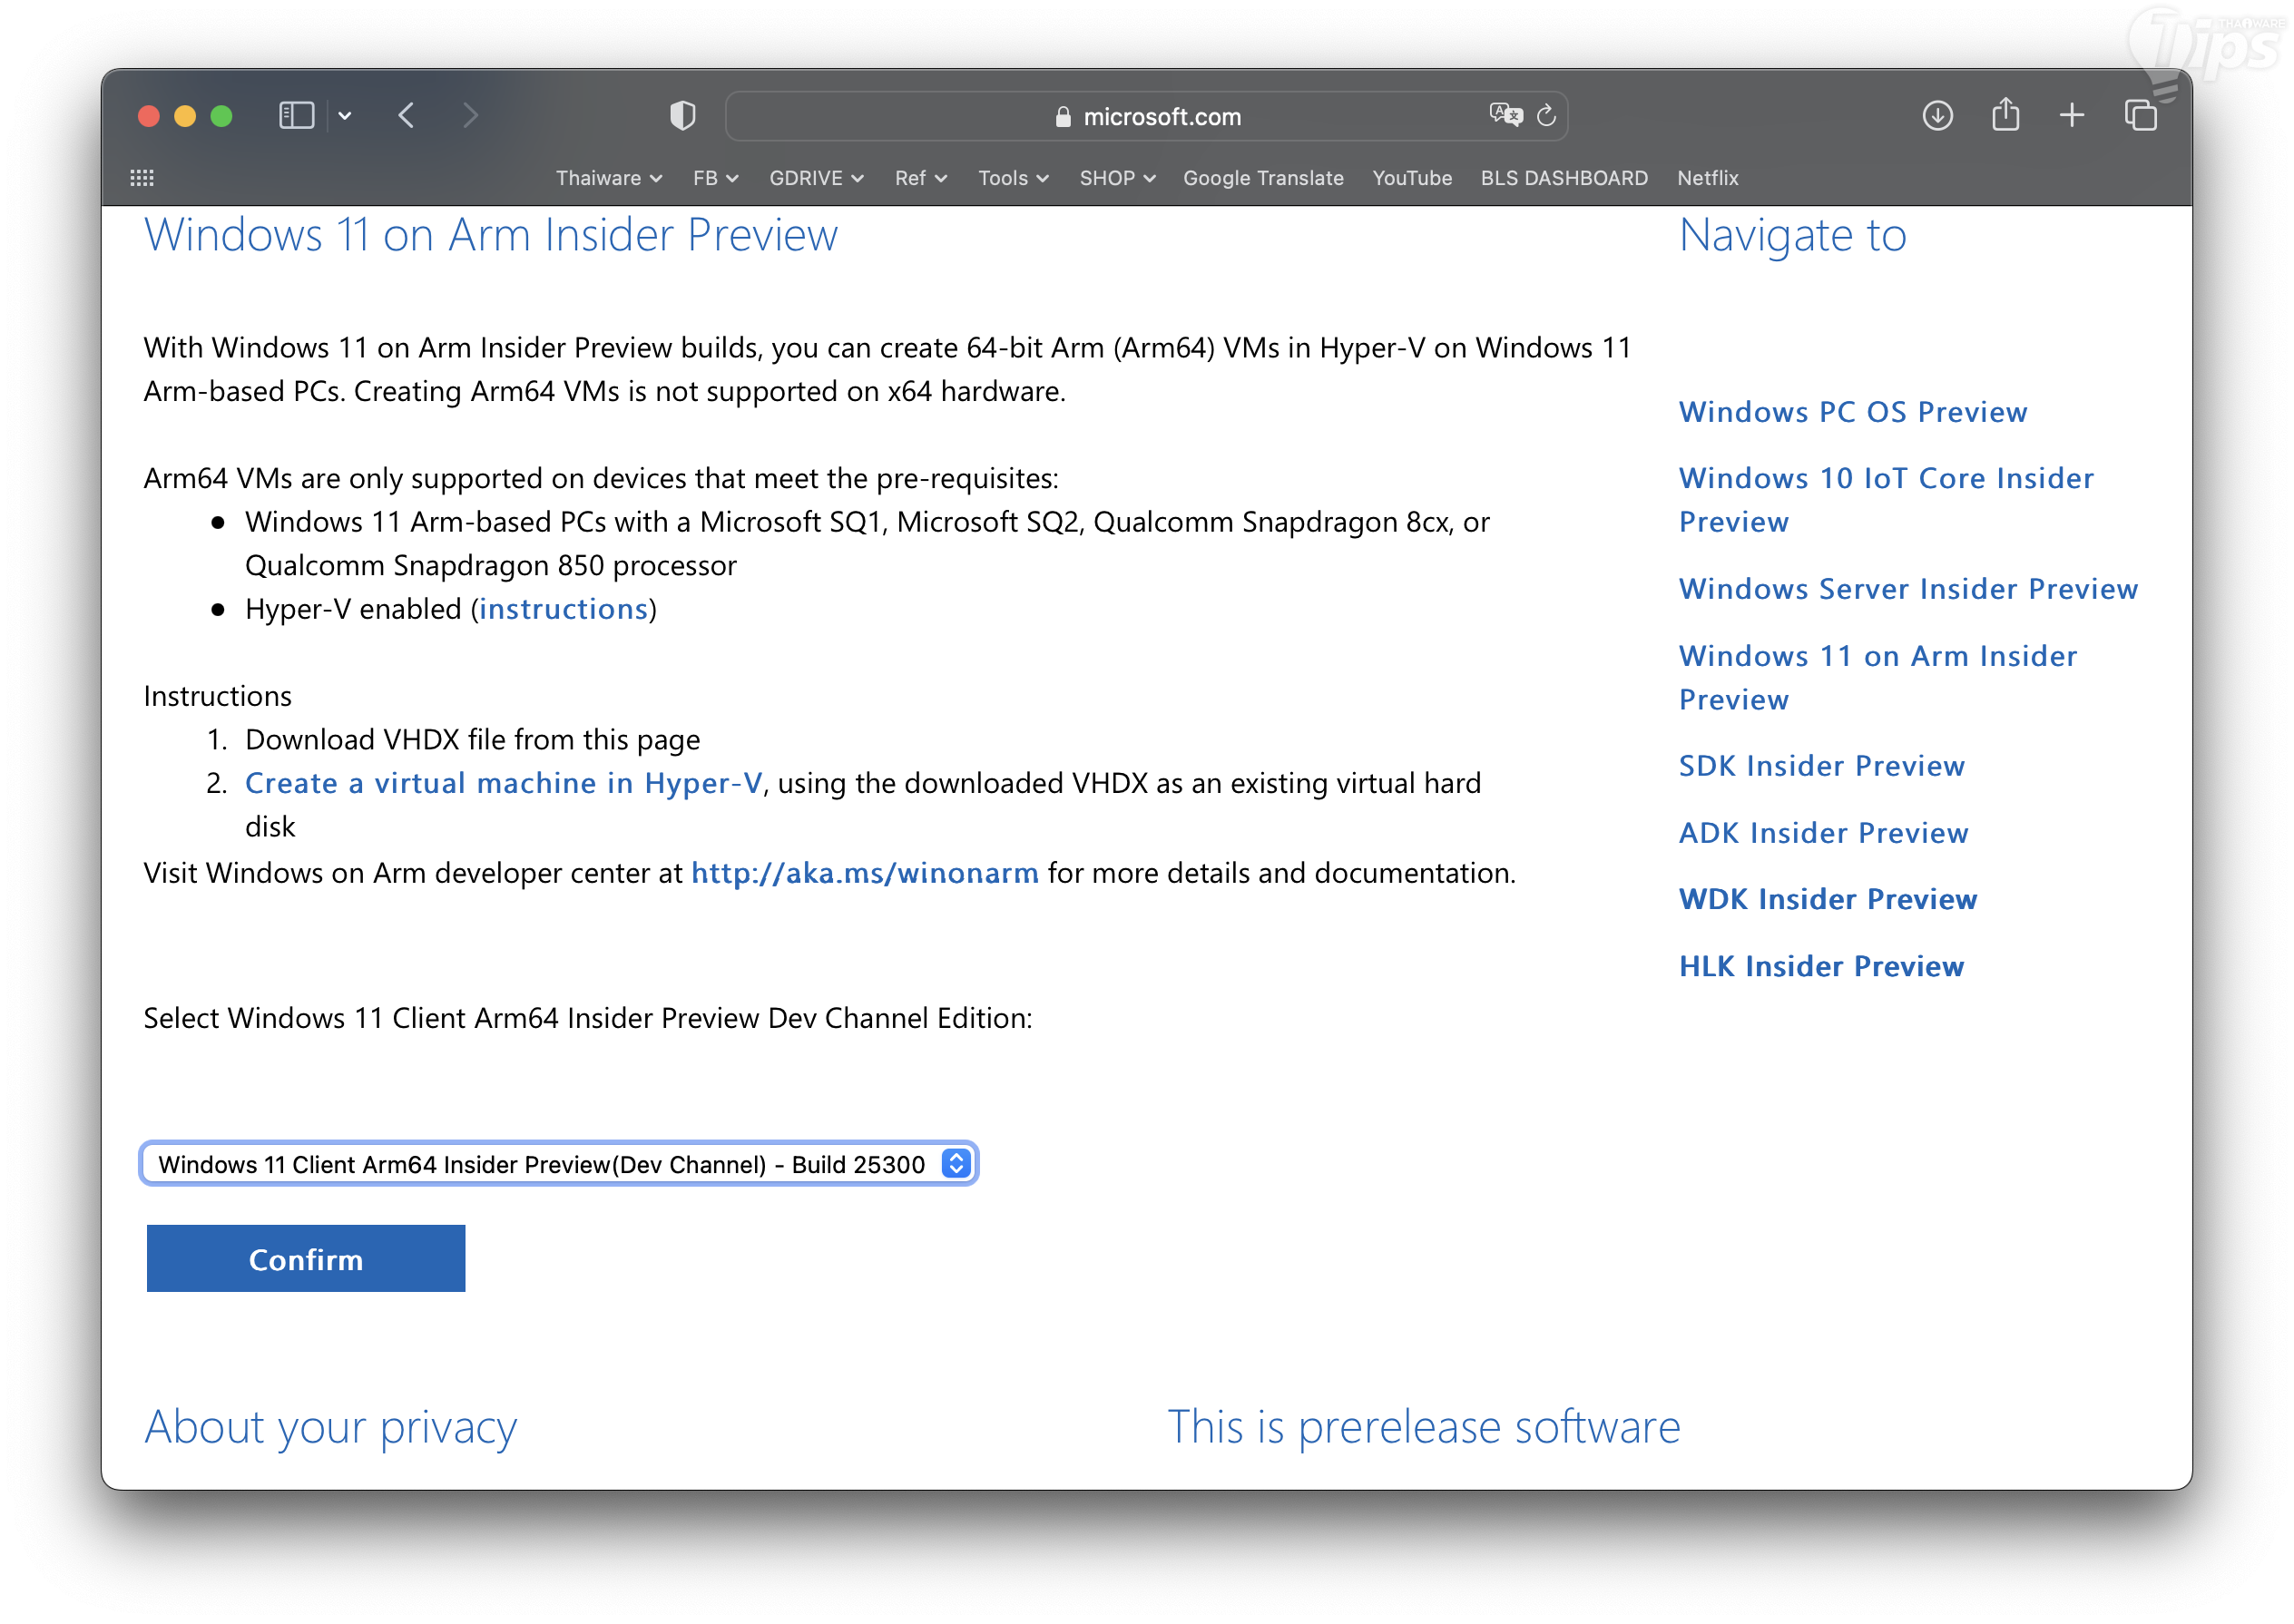Image resolution: width=2294 pixels, height=1624 pixels.
Task: Click the privacy report shield icon
Action: click(x=682, y=116)
